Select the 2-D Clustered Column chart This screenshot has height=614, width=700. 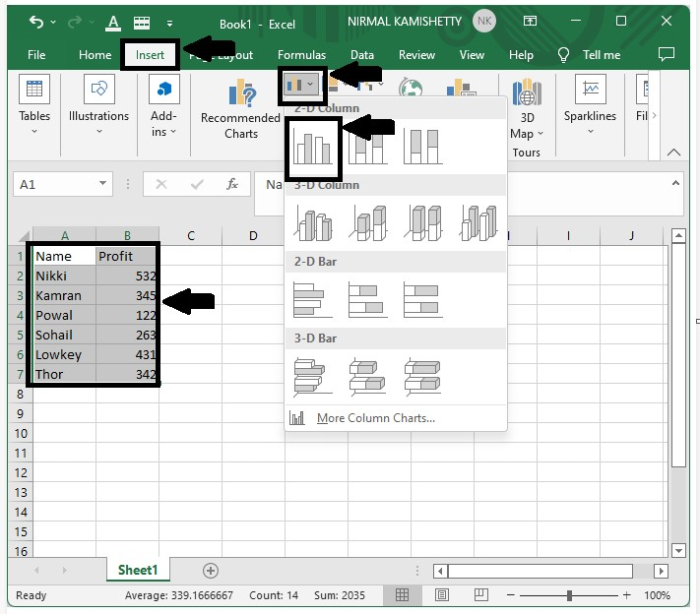click(313, 147)
